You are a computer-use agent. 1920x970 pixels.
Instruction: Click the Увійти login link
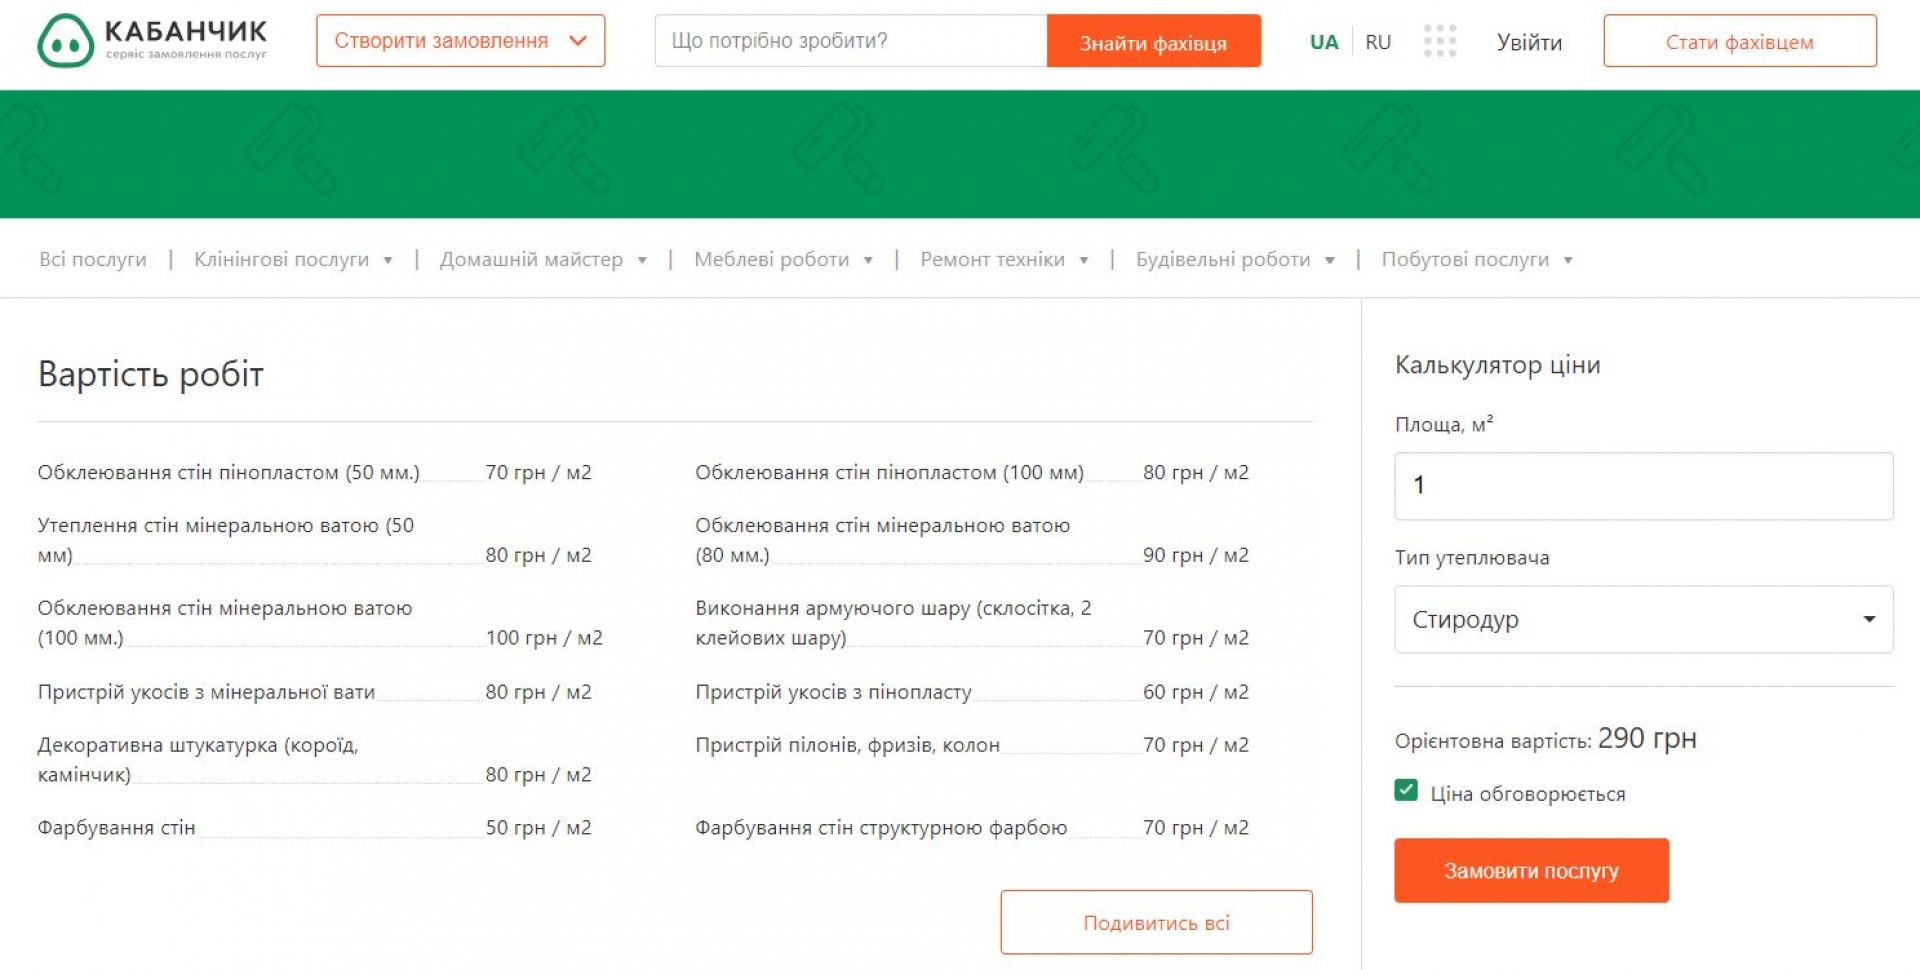(1528, 42)
